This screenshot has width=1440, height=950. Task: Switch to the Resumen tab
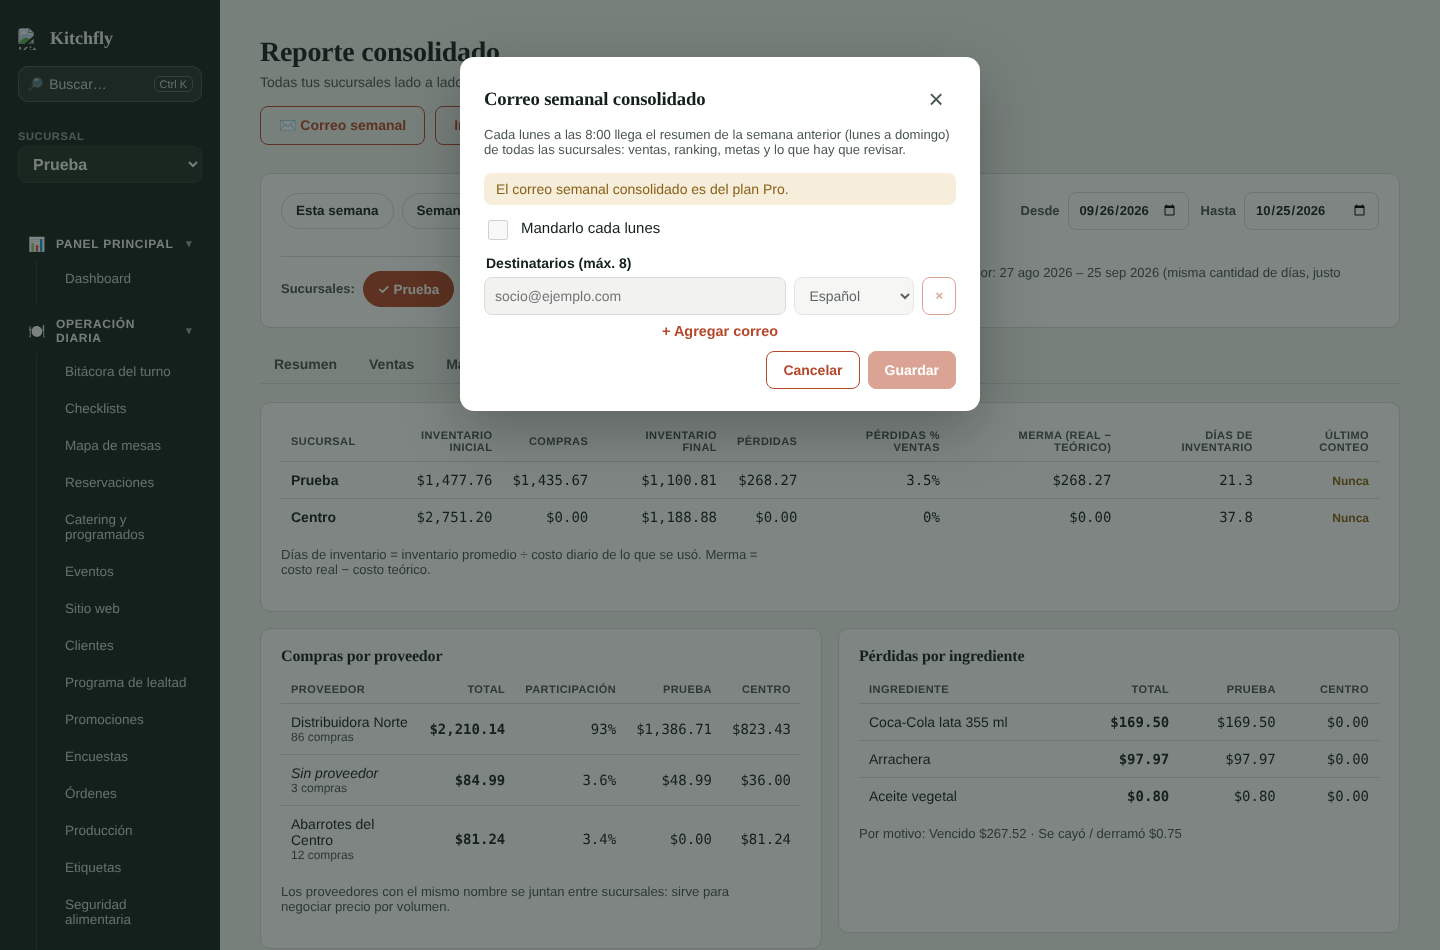click(x=305, y=364)
